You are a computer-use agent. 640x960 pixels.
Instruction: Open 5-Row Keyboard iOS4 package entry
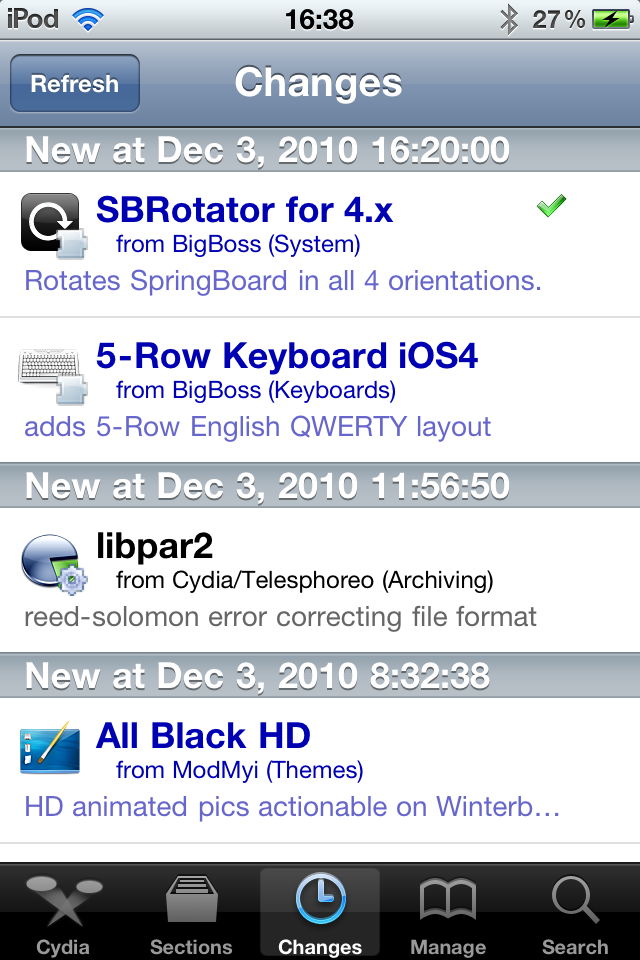320,390
